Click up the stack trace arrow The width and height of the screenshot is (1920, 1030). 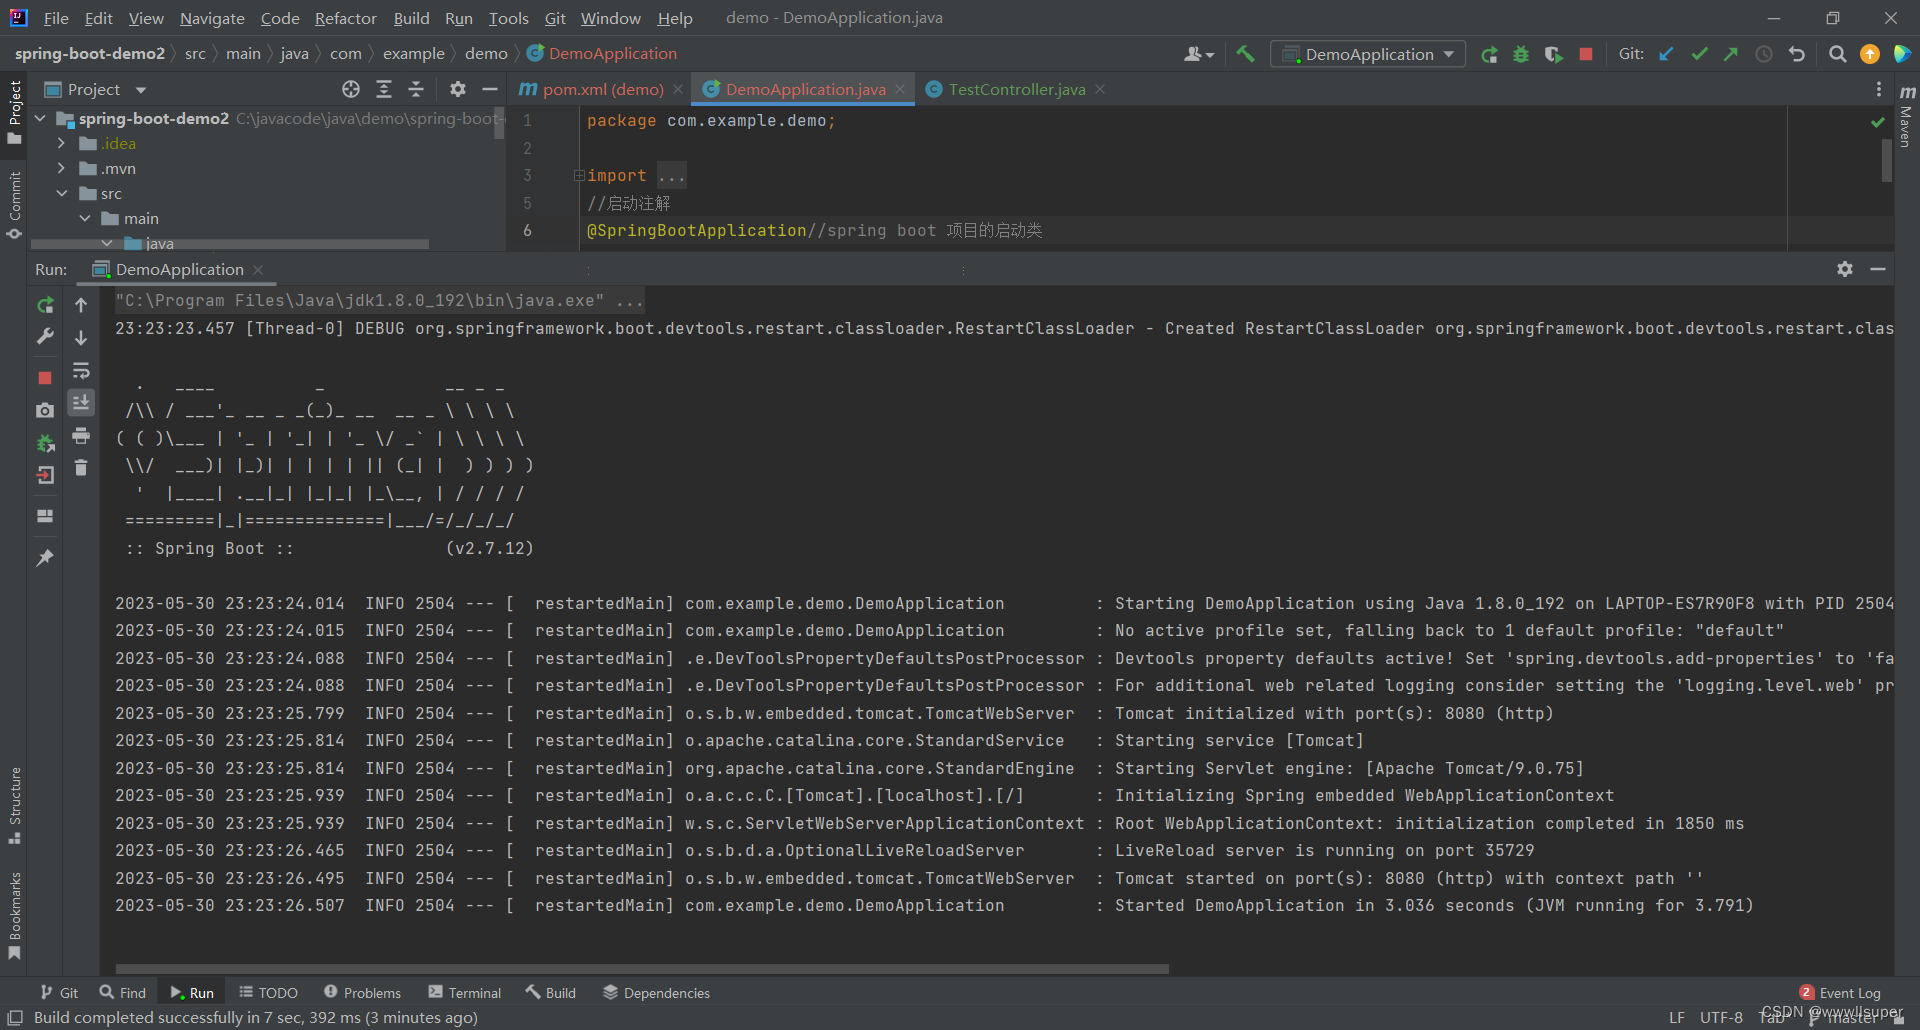81,305
